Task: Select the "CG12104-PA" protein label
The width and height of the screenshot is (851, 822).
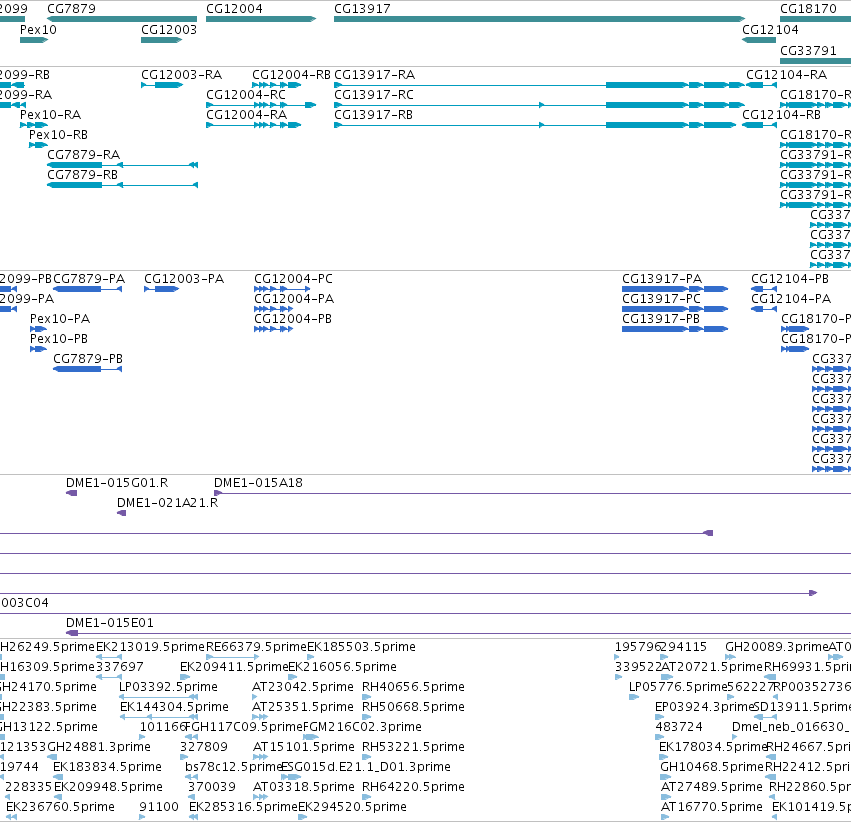Action: [791, 298]
